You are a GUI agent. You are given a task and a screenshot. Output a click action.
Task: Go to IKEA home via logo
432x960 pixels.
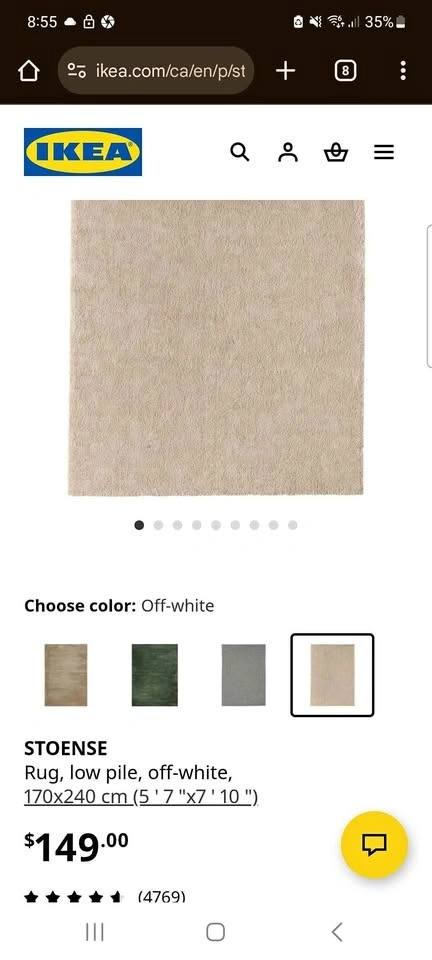[83, 152]
